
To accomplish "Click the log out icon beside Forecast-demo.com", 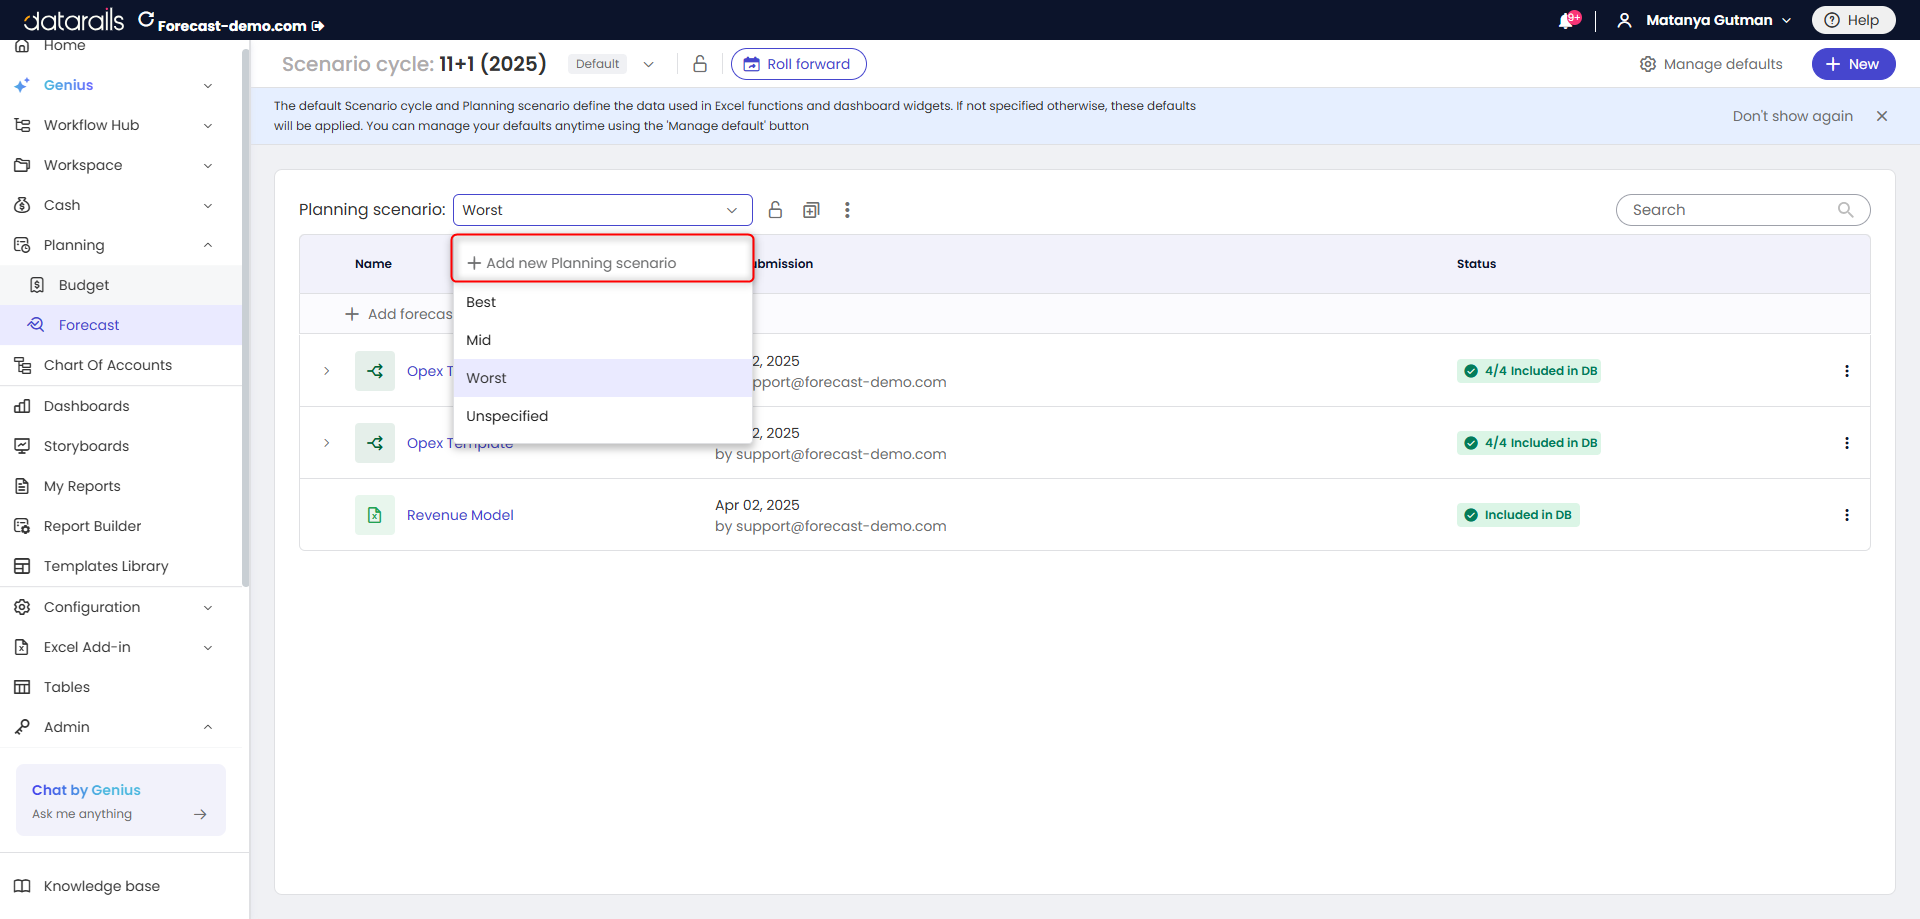I will [318, 26].
